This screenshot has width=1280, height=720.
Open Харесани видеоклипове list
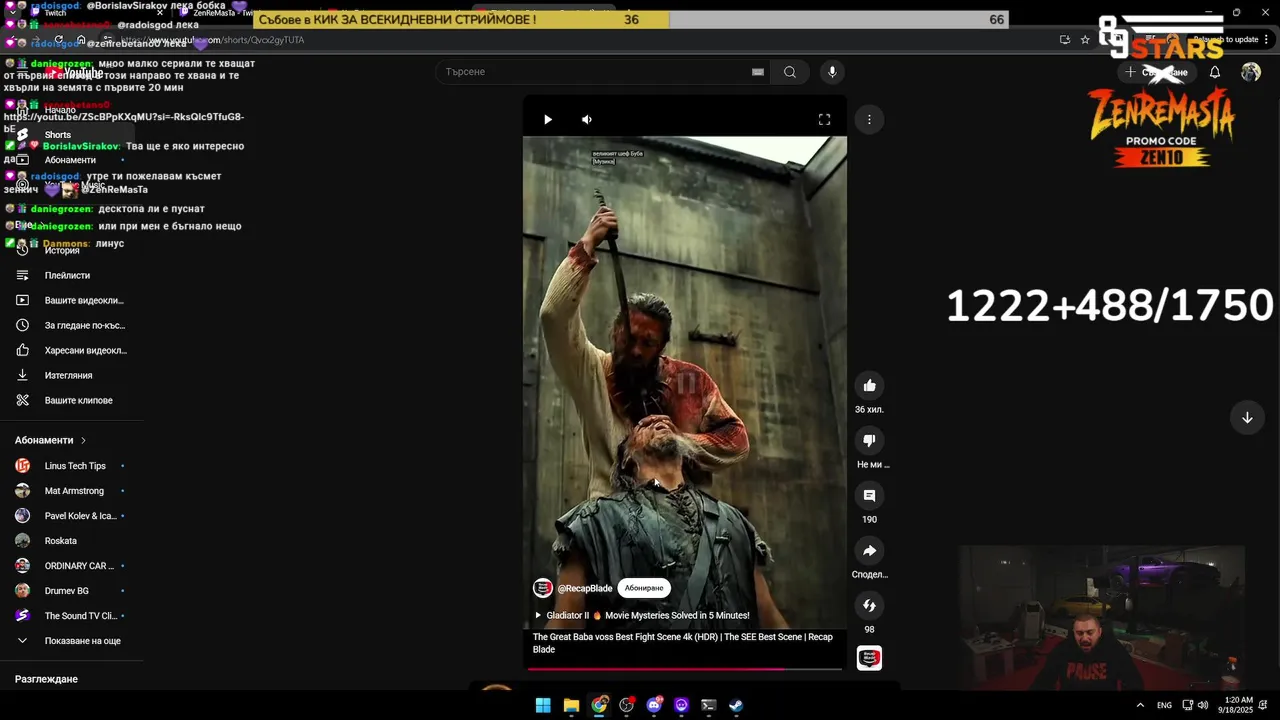pos(70,350)
